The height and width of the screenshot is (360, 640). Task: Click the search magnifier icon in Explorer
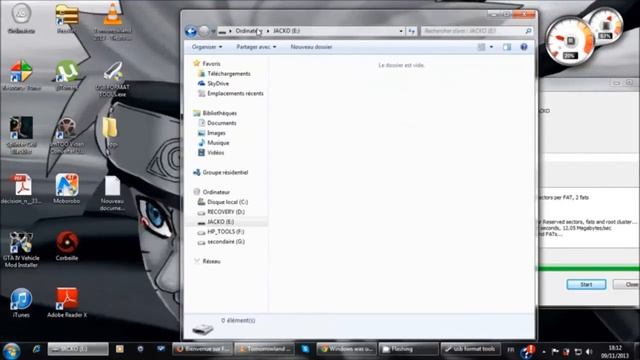click(x=528, y=31)
